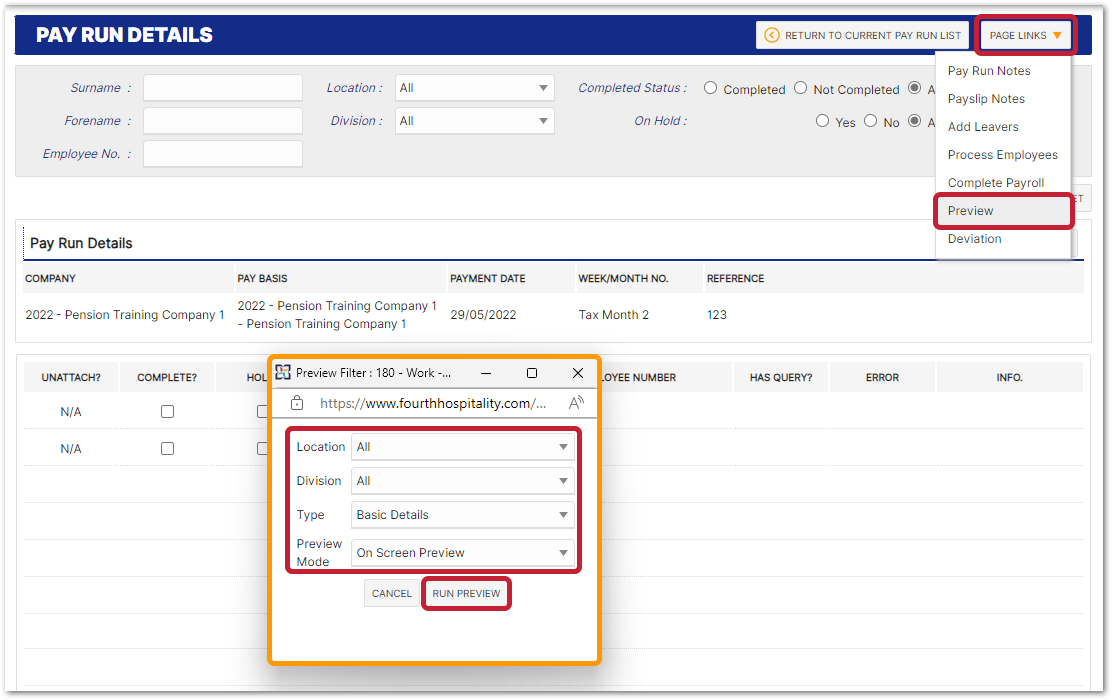
Task: Click Cancel in the Preview Filter popup
Action: [x=392, y=593]
